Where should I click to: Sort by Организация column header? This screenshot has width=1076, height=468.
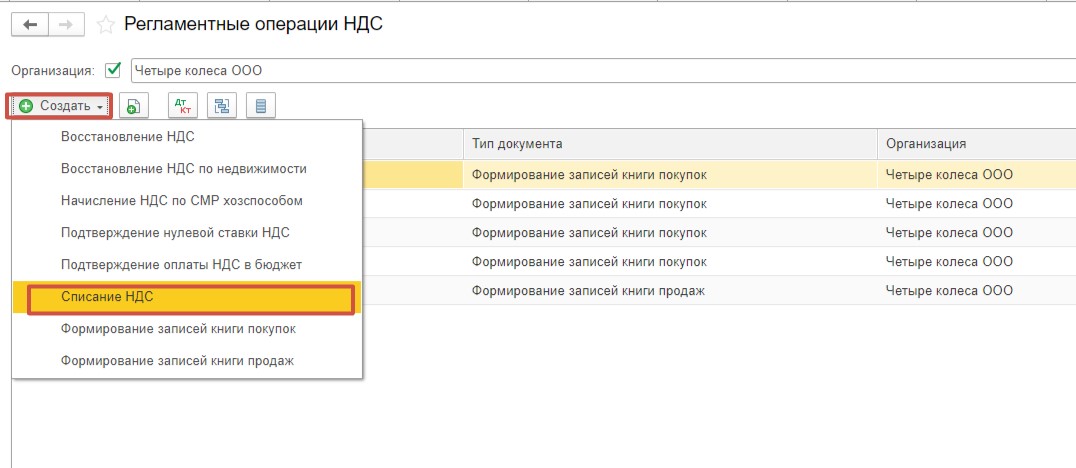976,143
